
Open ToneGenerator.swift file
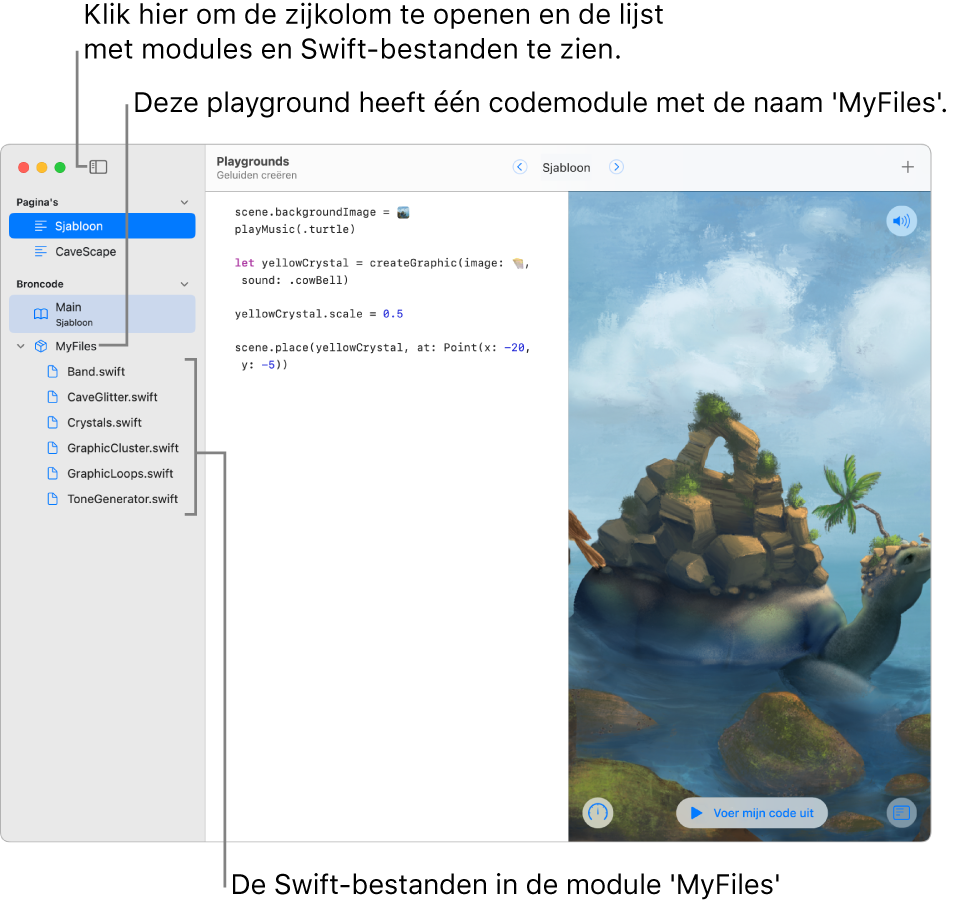click(122, 499)
